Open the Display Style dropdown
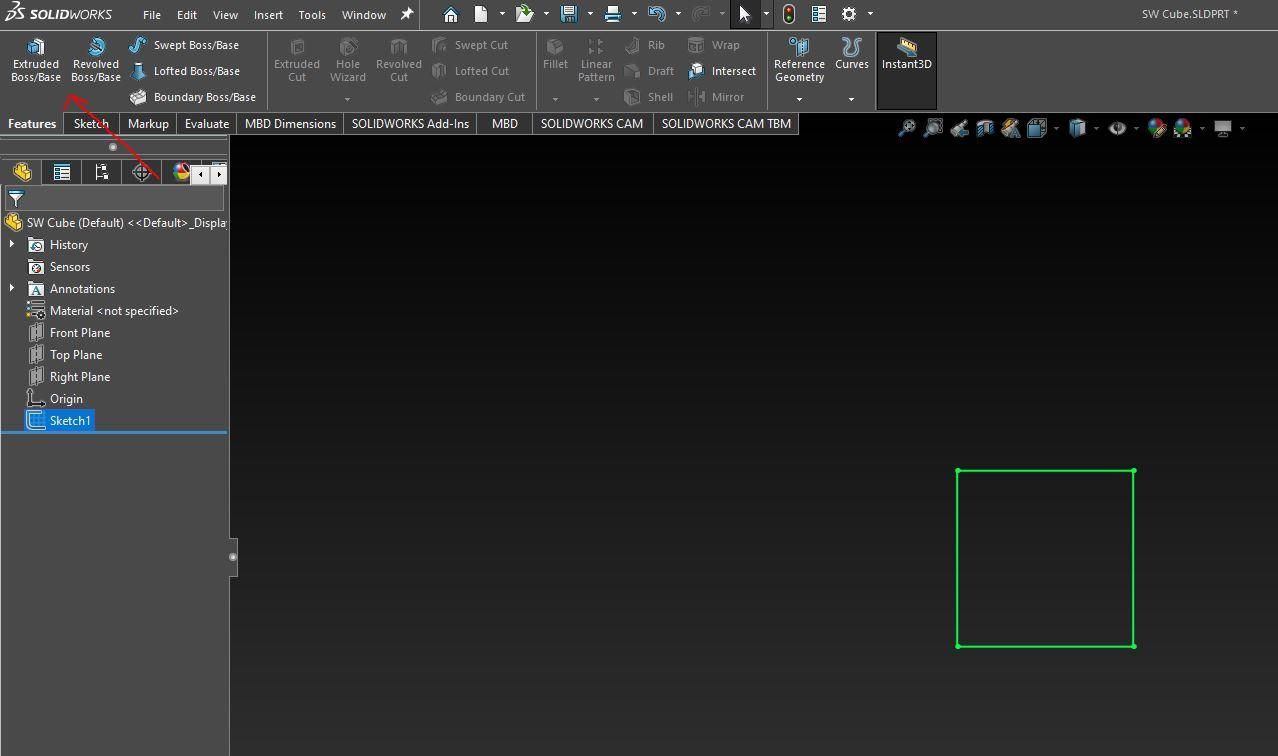1278x756 pixels. 1097,128
